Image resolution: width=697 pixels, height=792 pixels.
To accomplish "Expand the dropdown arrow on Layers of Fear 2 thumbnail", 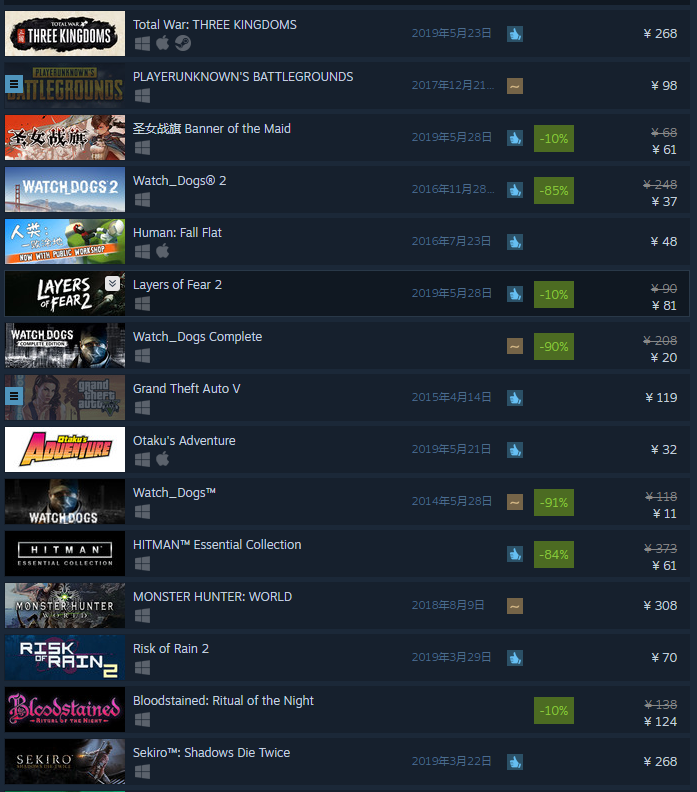I will (x=113, y=283).
